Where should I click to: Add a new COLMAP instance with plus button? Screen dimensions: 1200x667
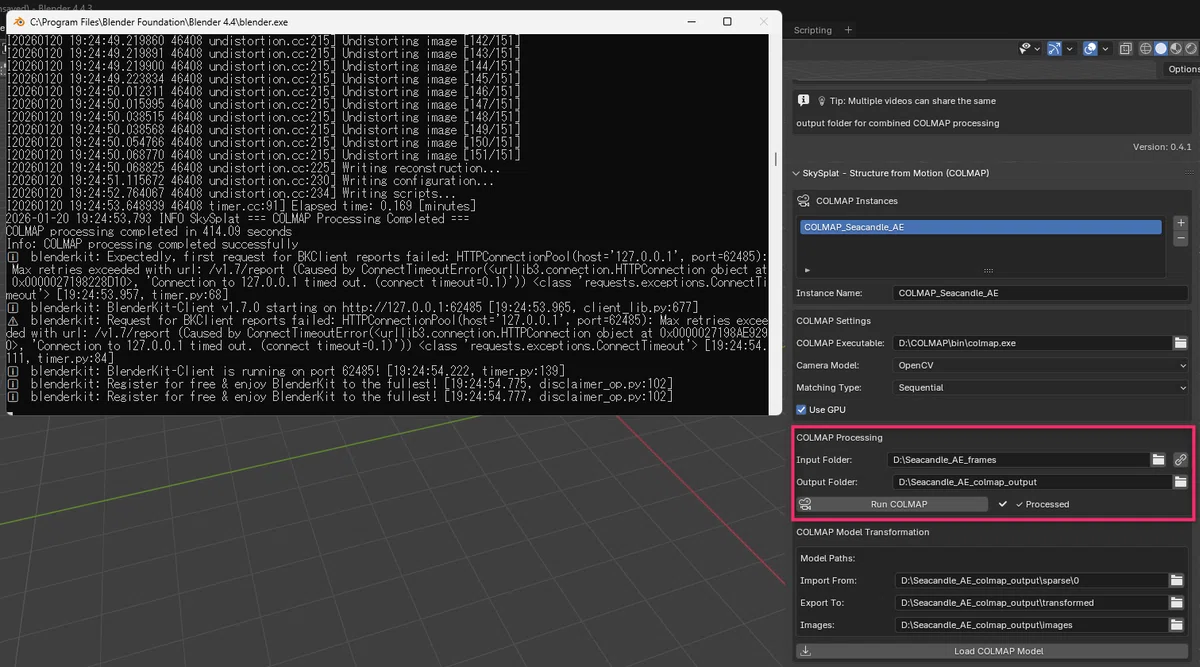(1180, 223)
